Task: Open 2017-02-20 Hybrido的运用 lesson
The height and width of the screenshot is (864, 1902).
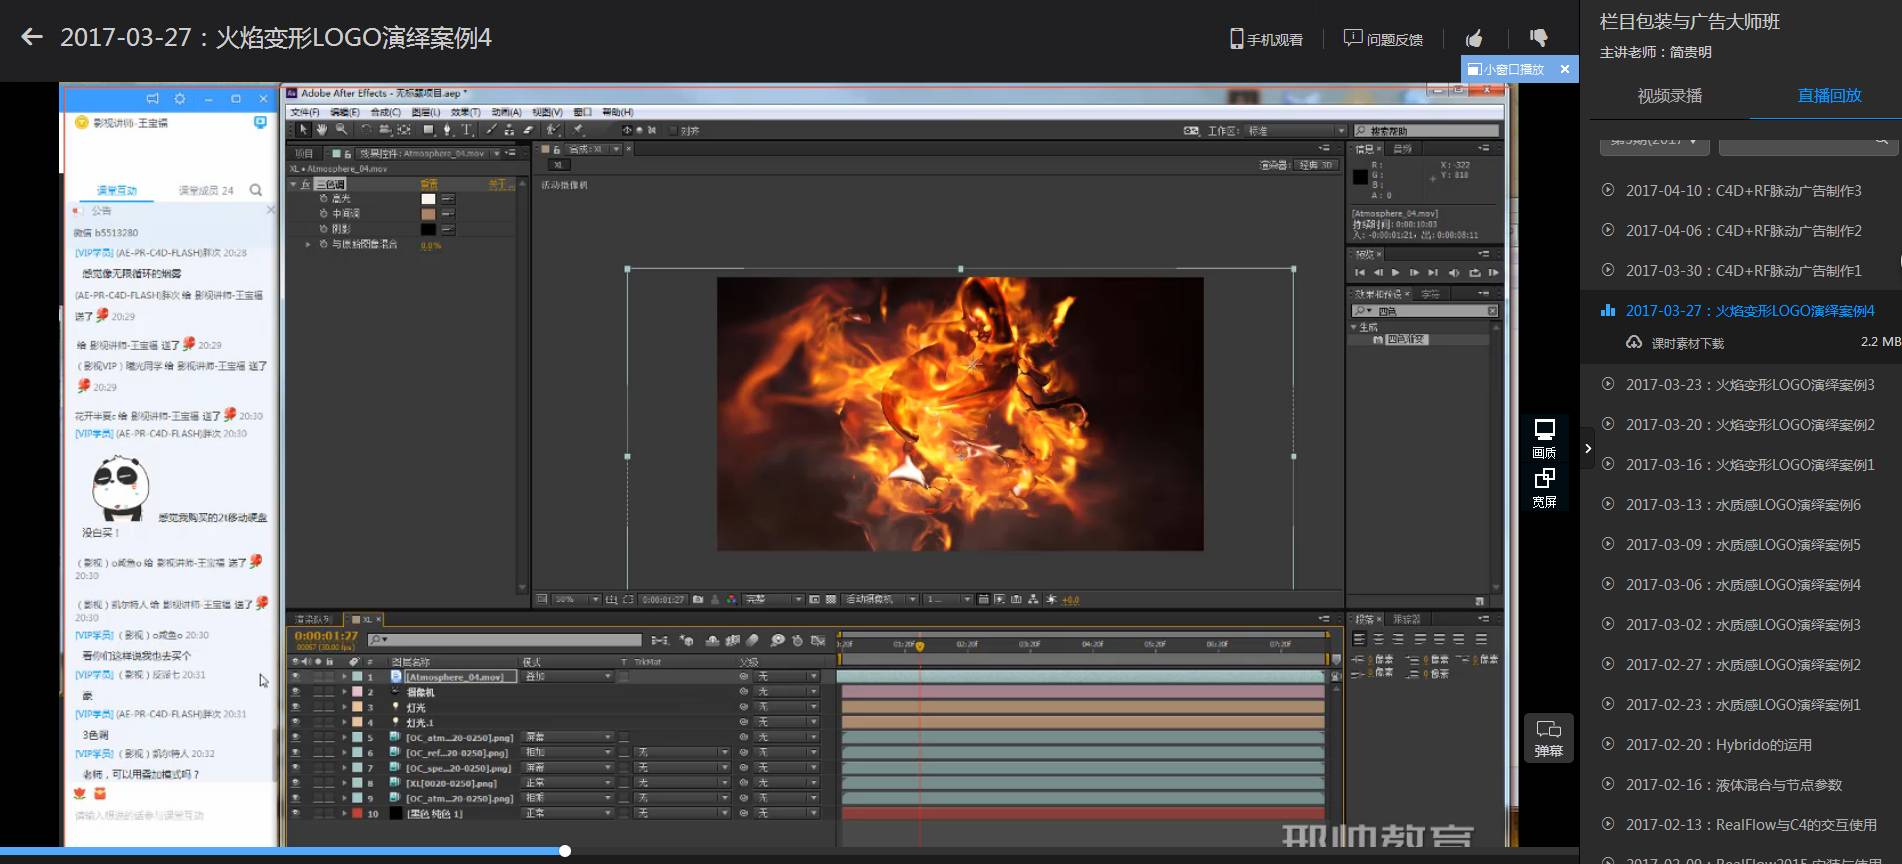Action: [x=1718, y=745]
